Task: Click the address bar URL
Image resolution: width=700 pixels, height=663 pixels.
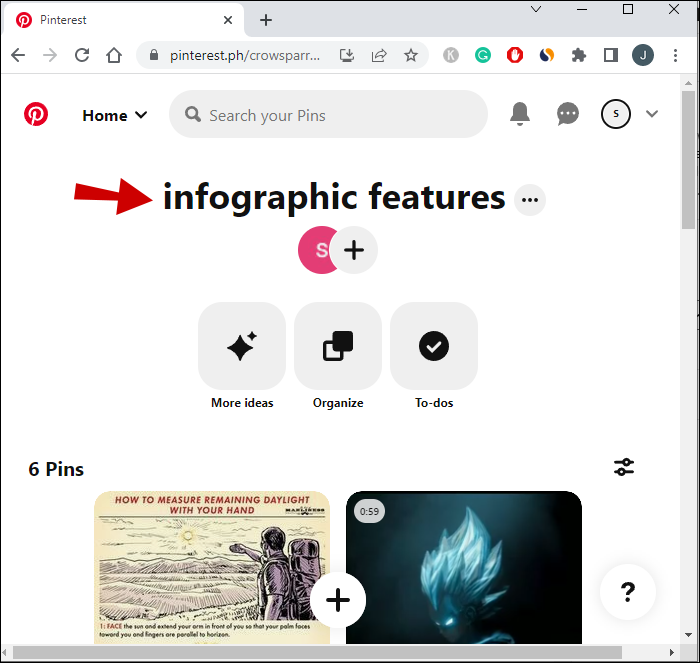Action: 245,55
